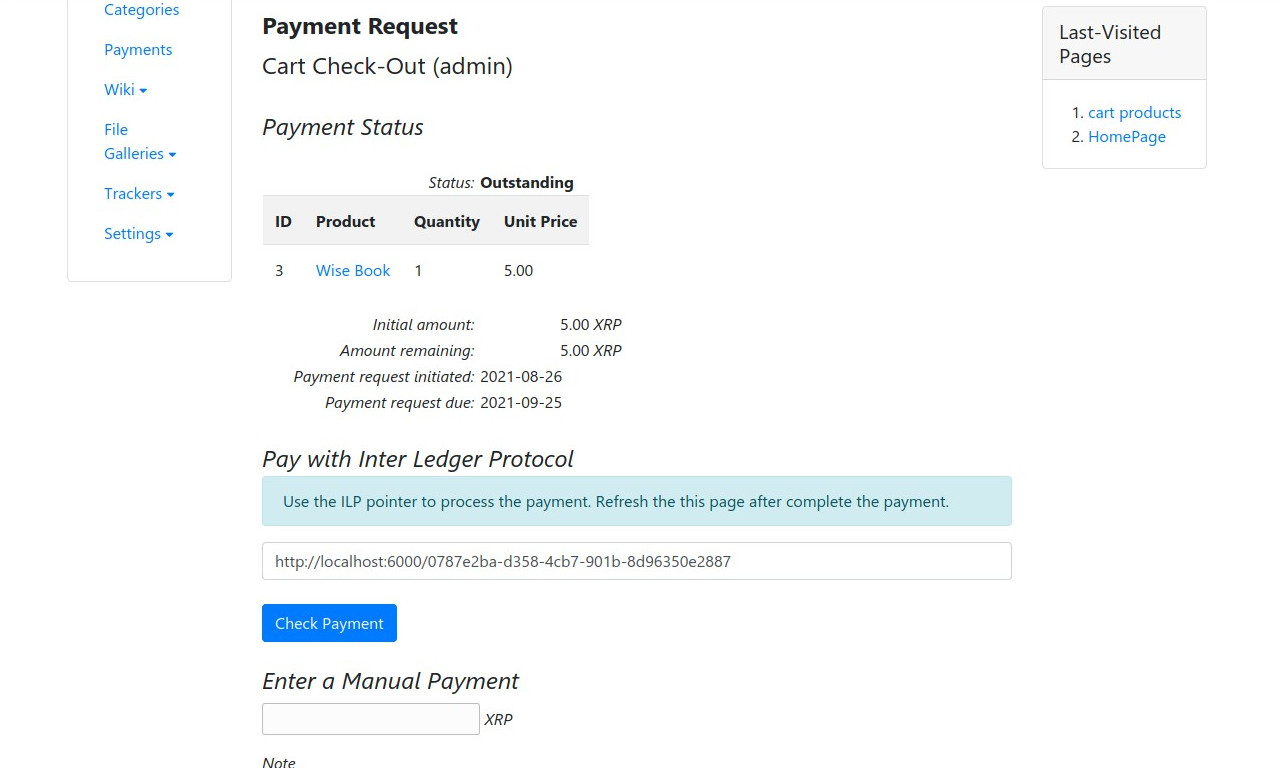Open the Categories sidebar link

click(x=141, y=10)
